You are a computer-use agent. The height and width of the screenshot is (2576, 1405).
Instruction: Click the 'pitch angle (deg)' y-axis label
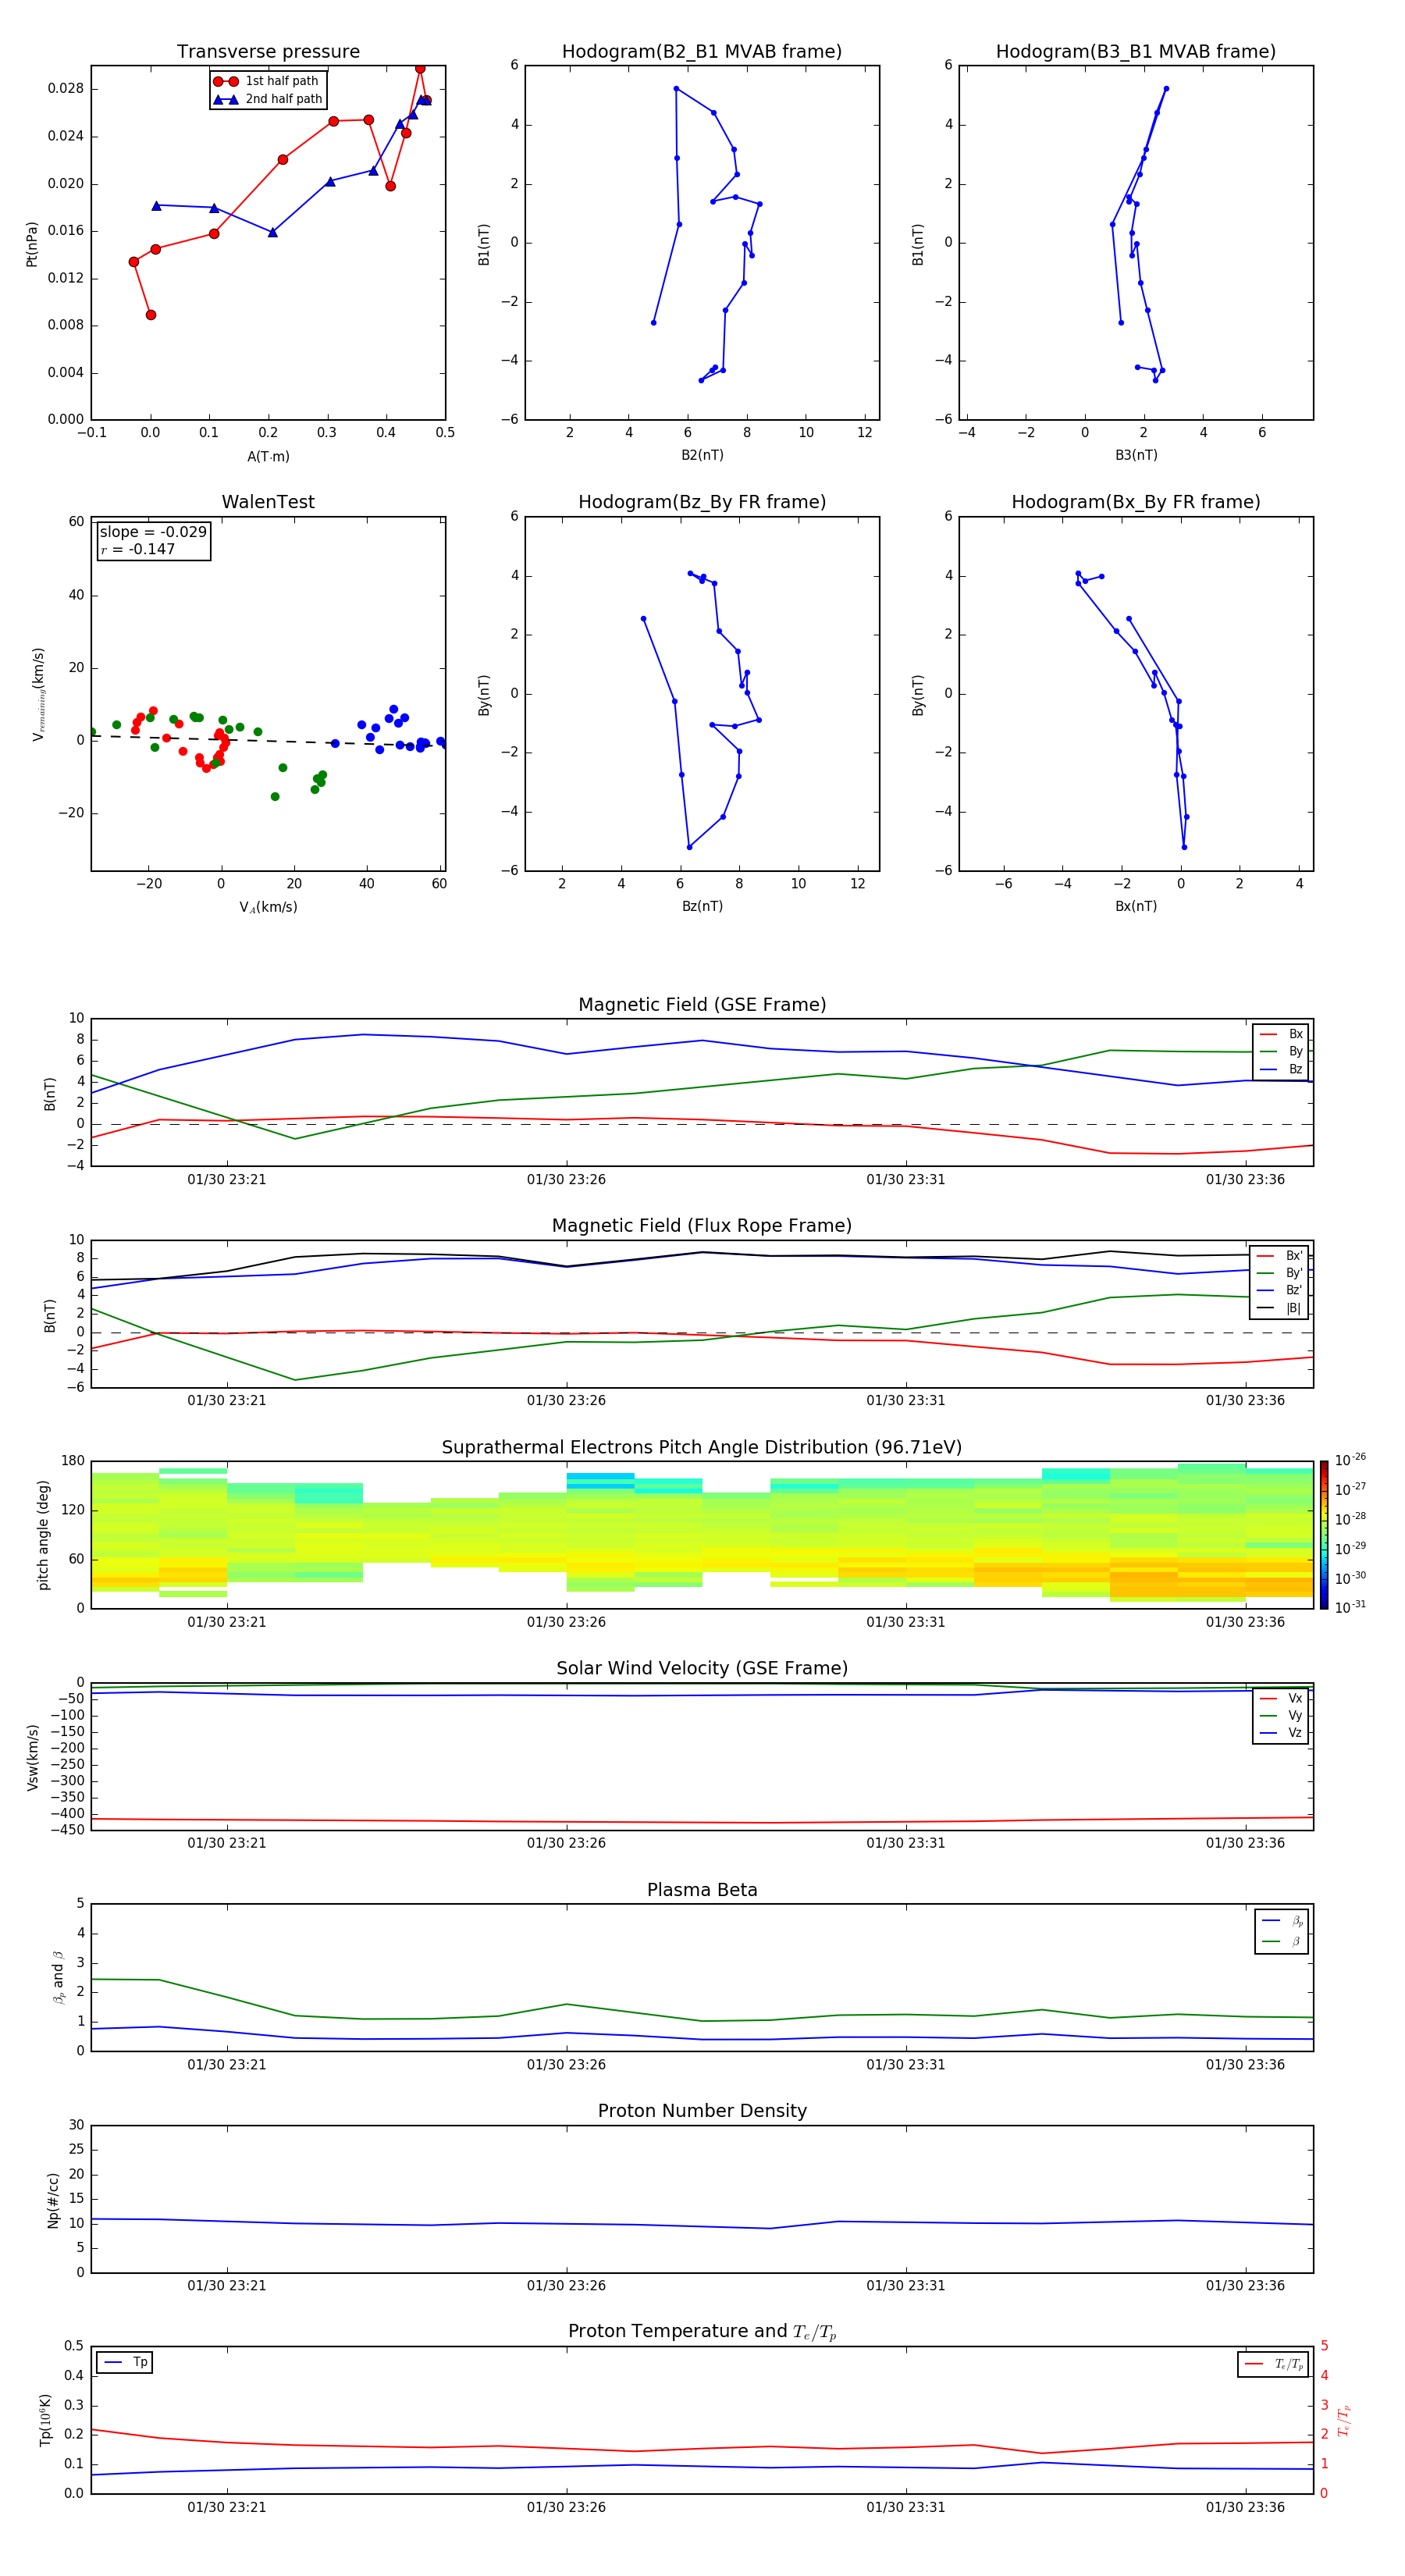point(43,1535)
